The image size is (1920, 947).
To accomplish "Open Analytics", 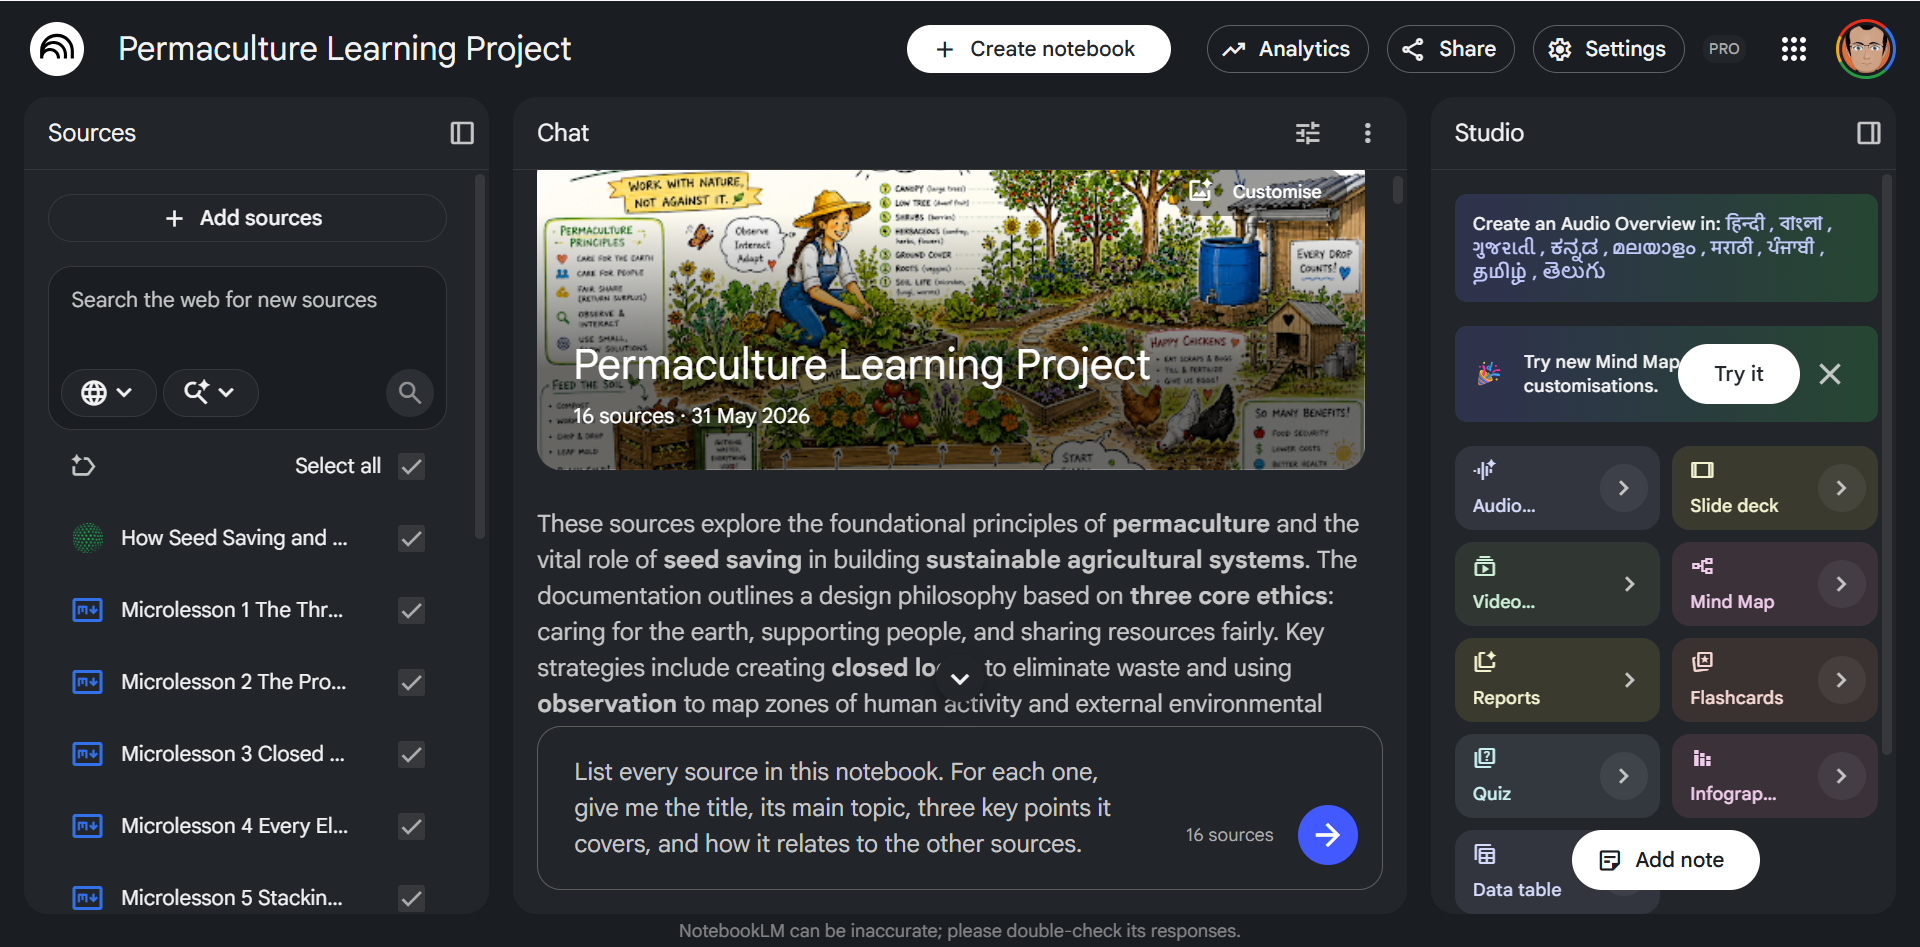I will point(1287,49).
